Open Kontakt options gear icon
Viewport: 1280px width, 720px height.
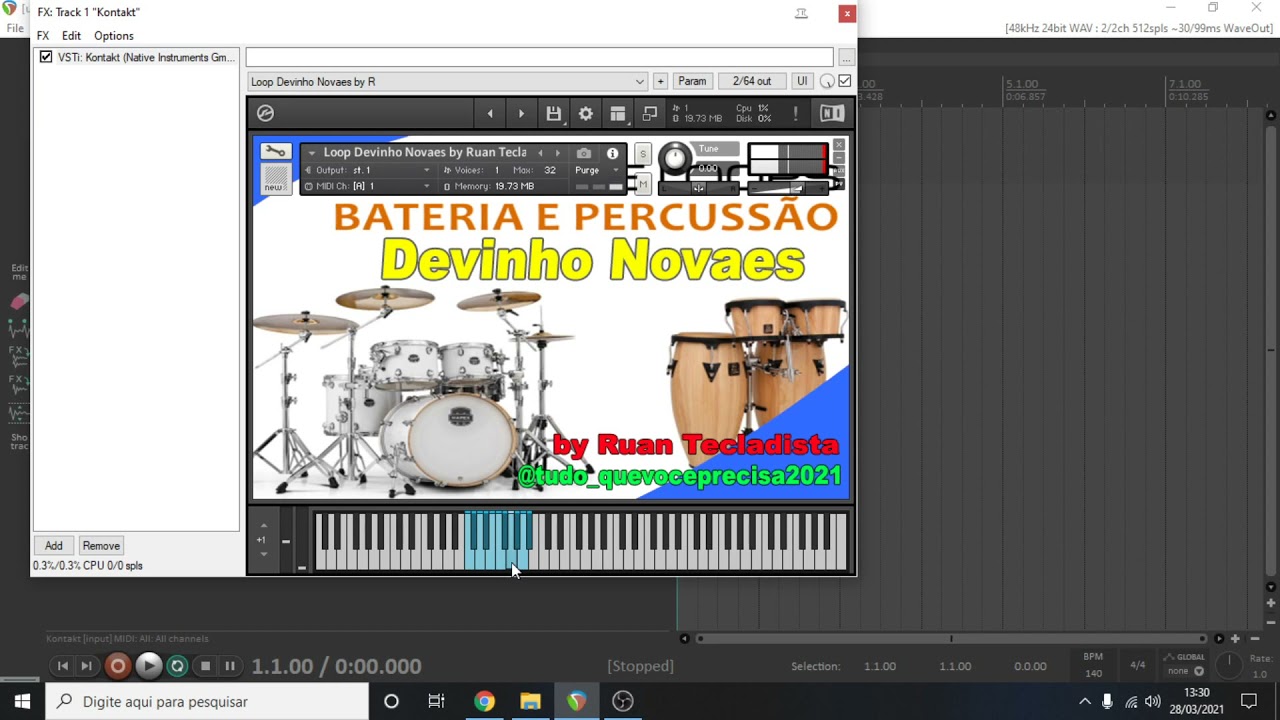pos(586,114)
